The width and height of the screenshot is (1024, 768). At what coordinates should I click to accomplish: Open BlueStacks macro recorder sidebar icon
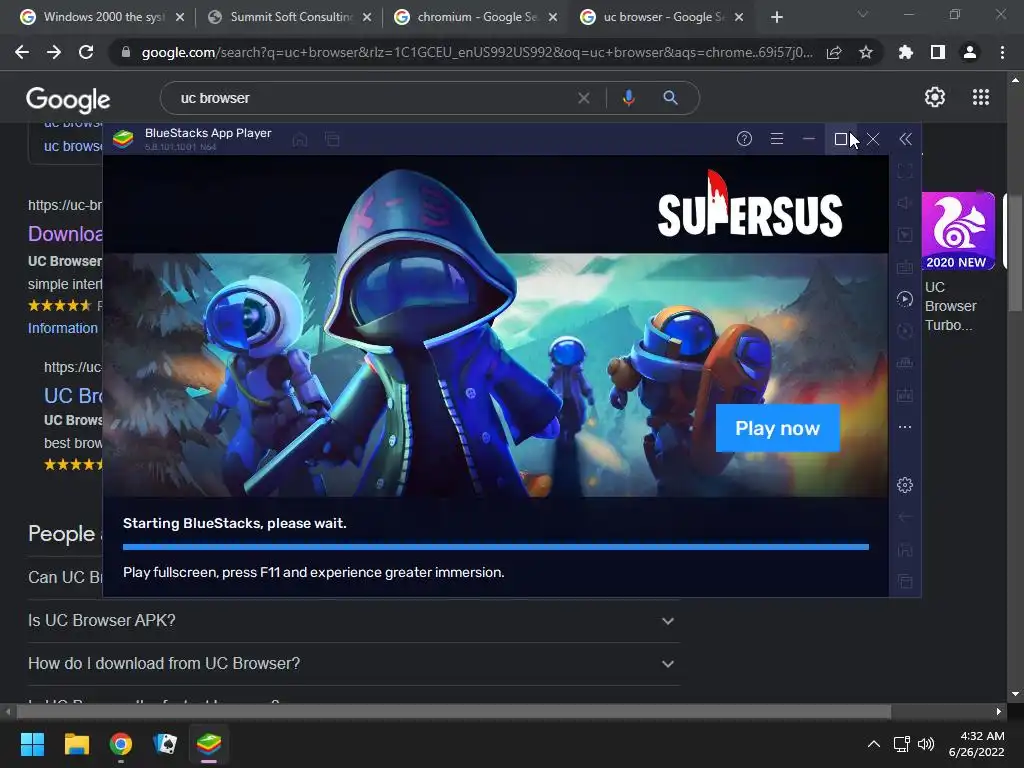click(904, 363)
